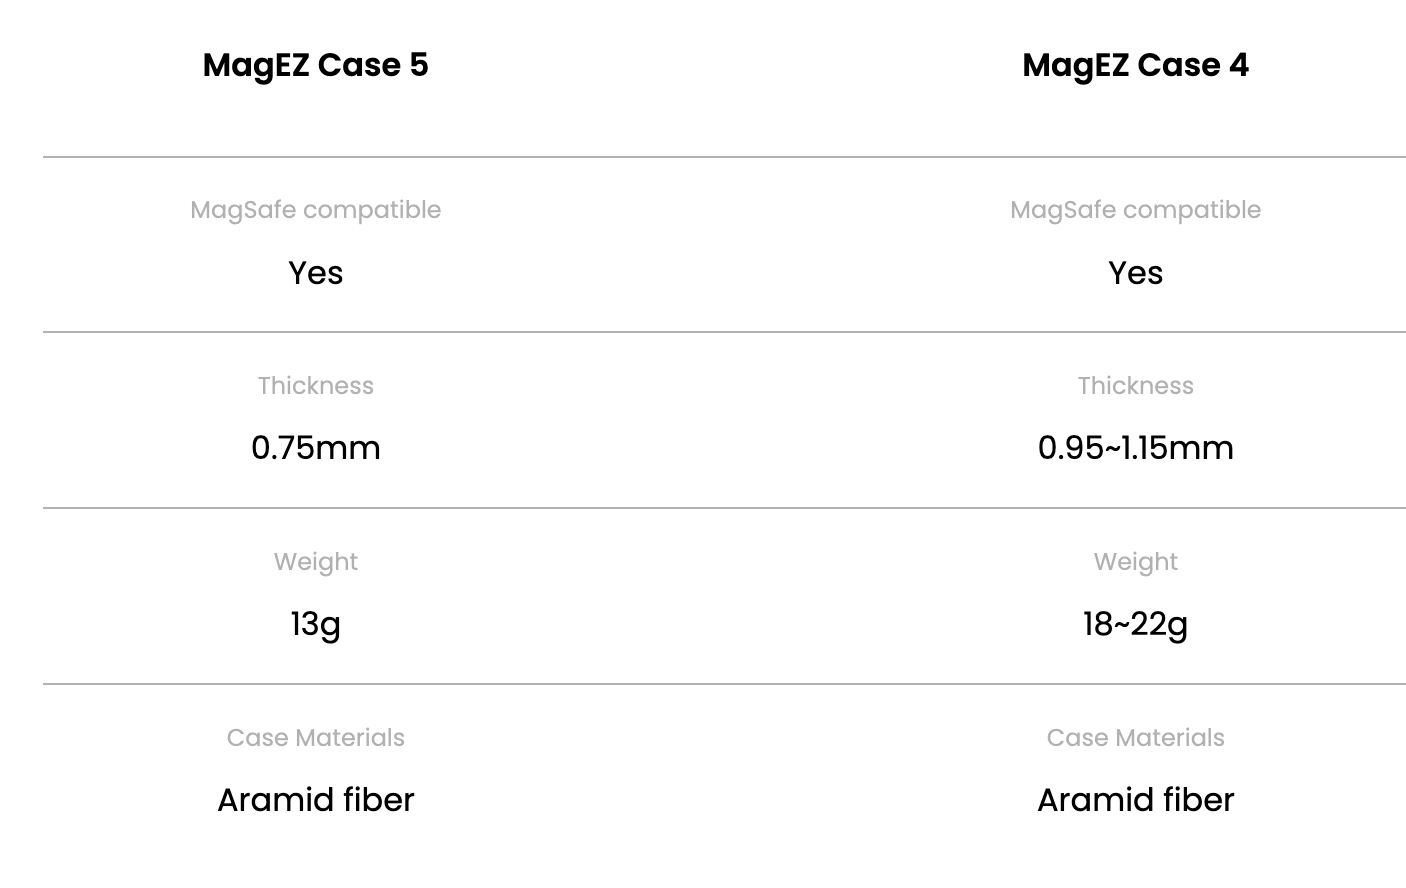Click Aramid fiber value for MagEZ Case 5

[315, 800]
